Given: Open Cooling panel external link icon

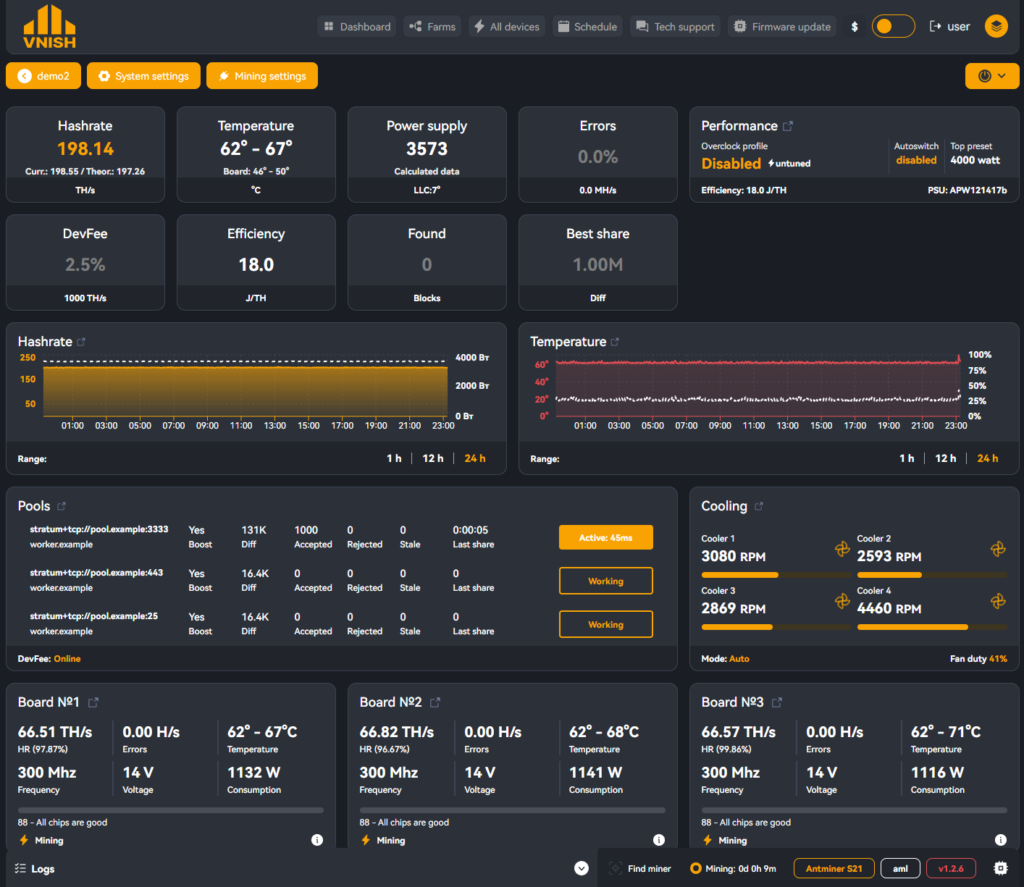Looking at the screenshot, I should [758, 506].
